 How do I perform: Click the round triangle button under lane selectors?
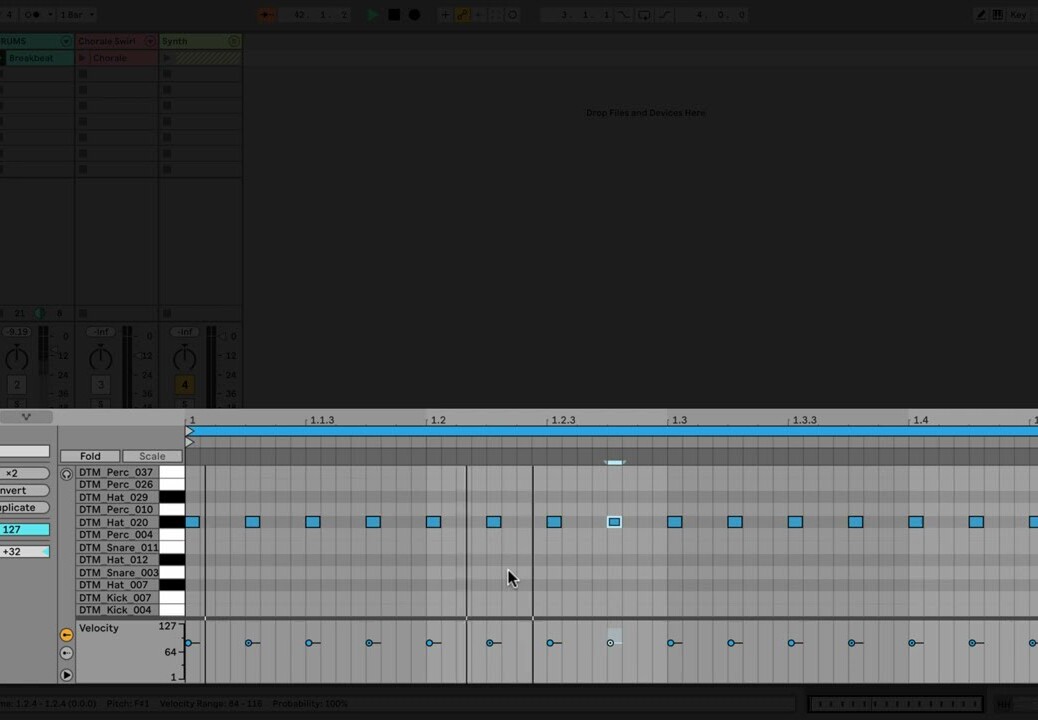click(66, 675)
